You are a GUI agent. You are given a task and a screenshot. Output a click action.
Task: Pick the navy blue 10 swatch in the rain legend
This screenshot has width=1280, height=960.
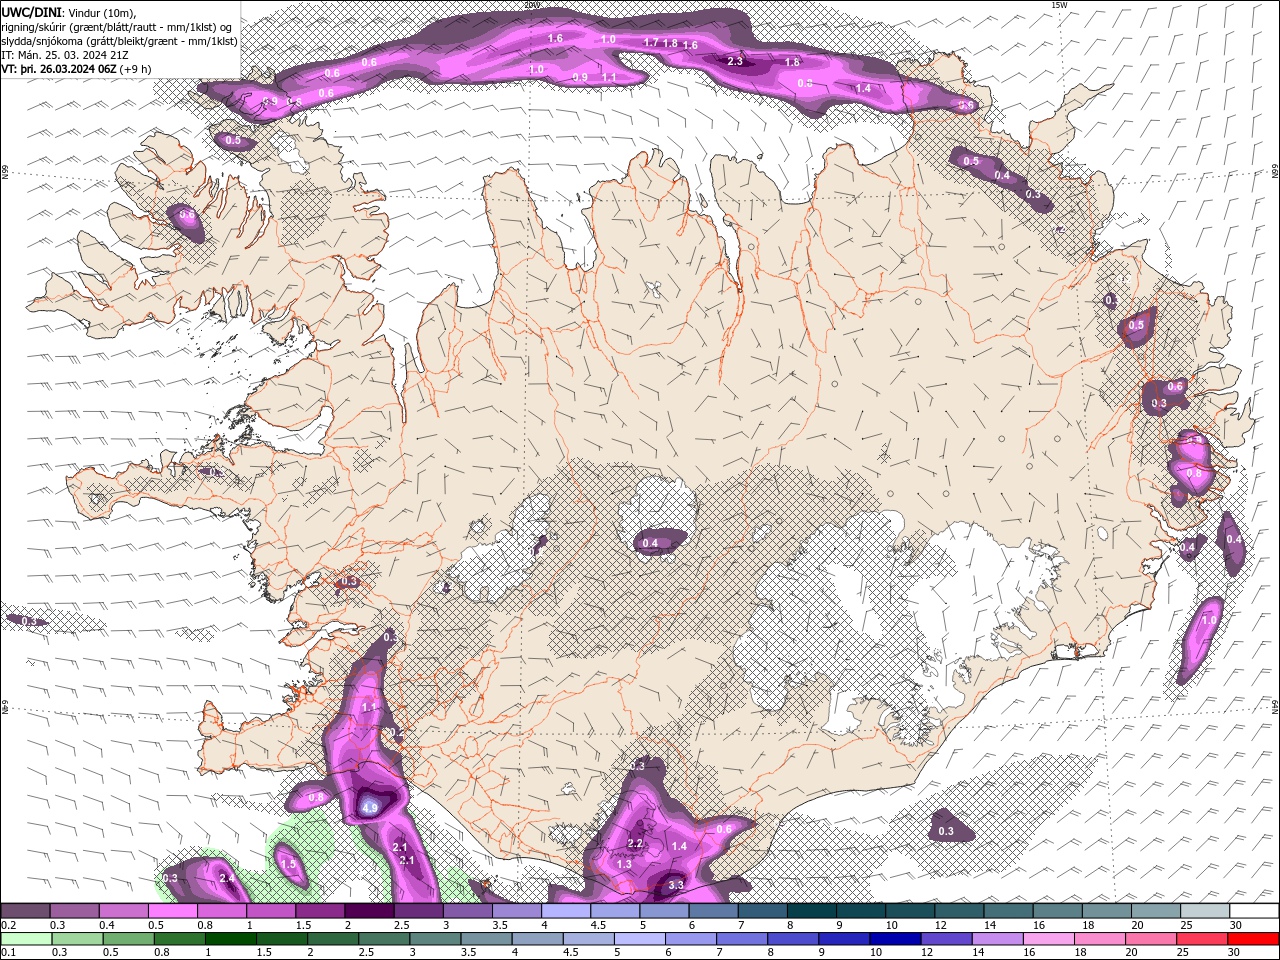pyautogui.click(x=895, y=938)
